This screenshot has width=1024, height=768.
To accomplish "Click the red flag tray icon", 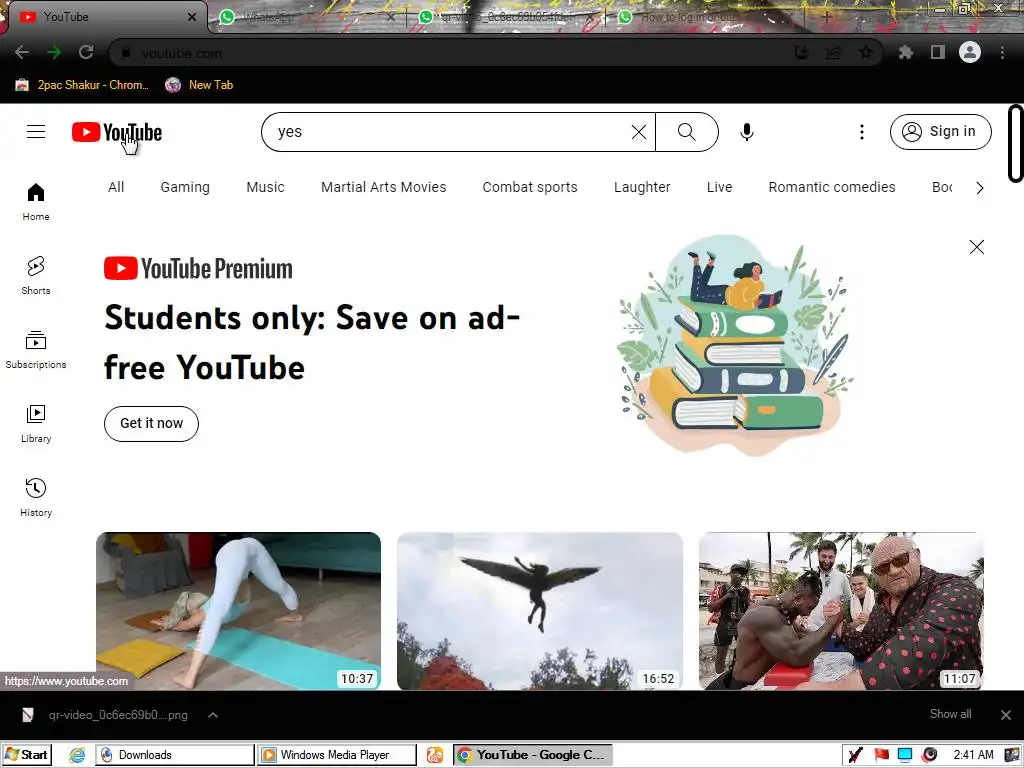I will coord(882,755).
